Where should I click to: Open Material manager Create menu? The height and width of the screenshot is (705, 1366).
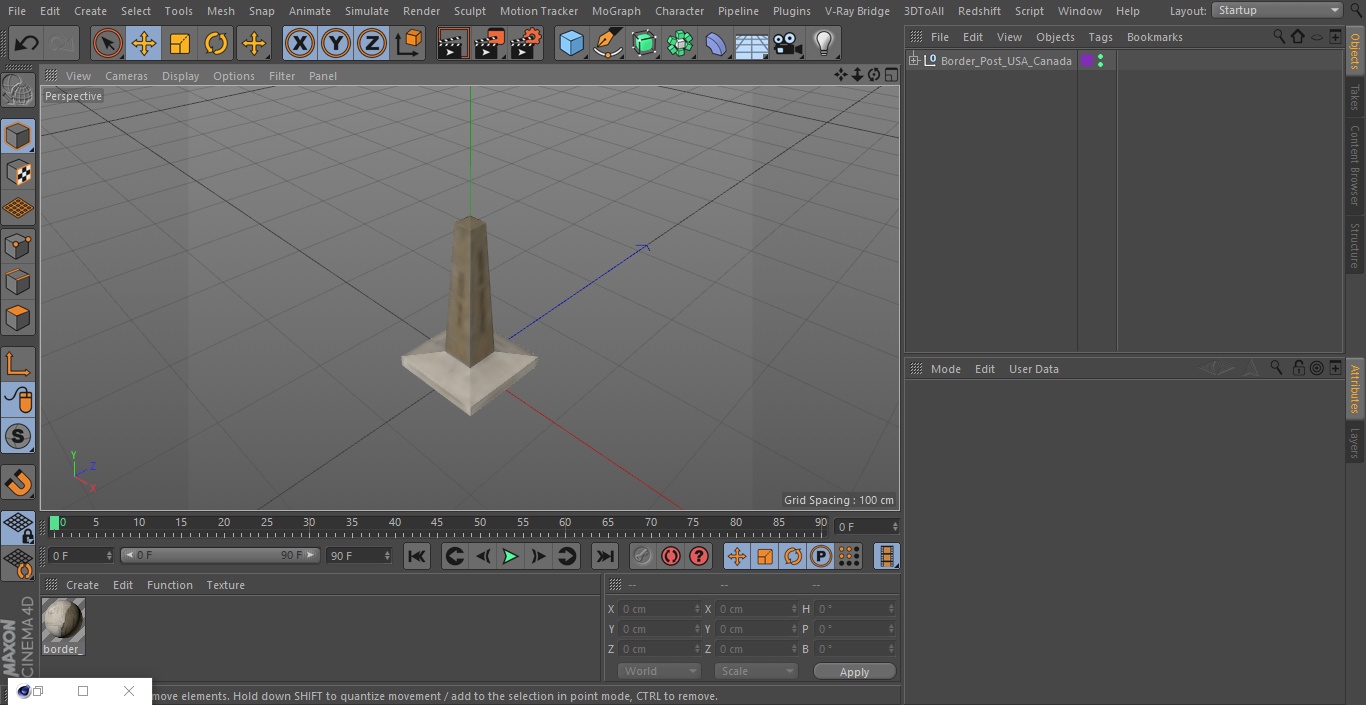coord(82,585)
